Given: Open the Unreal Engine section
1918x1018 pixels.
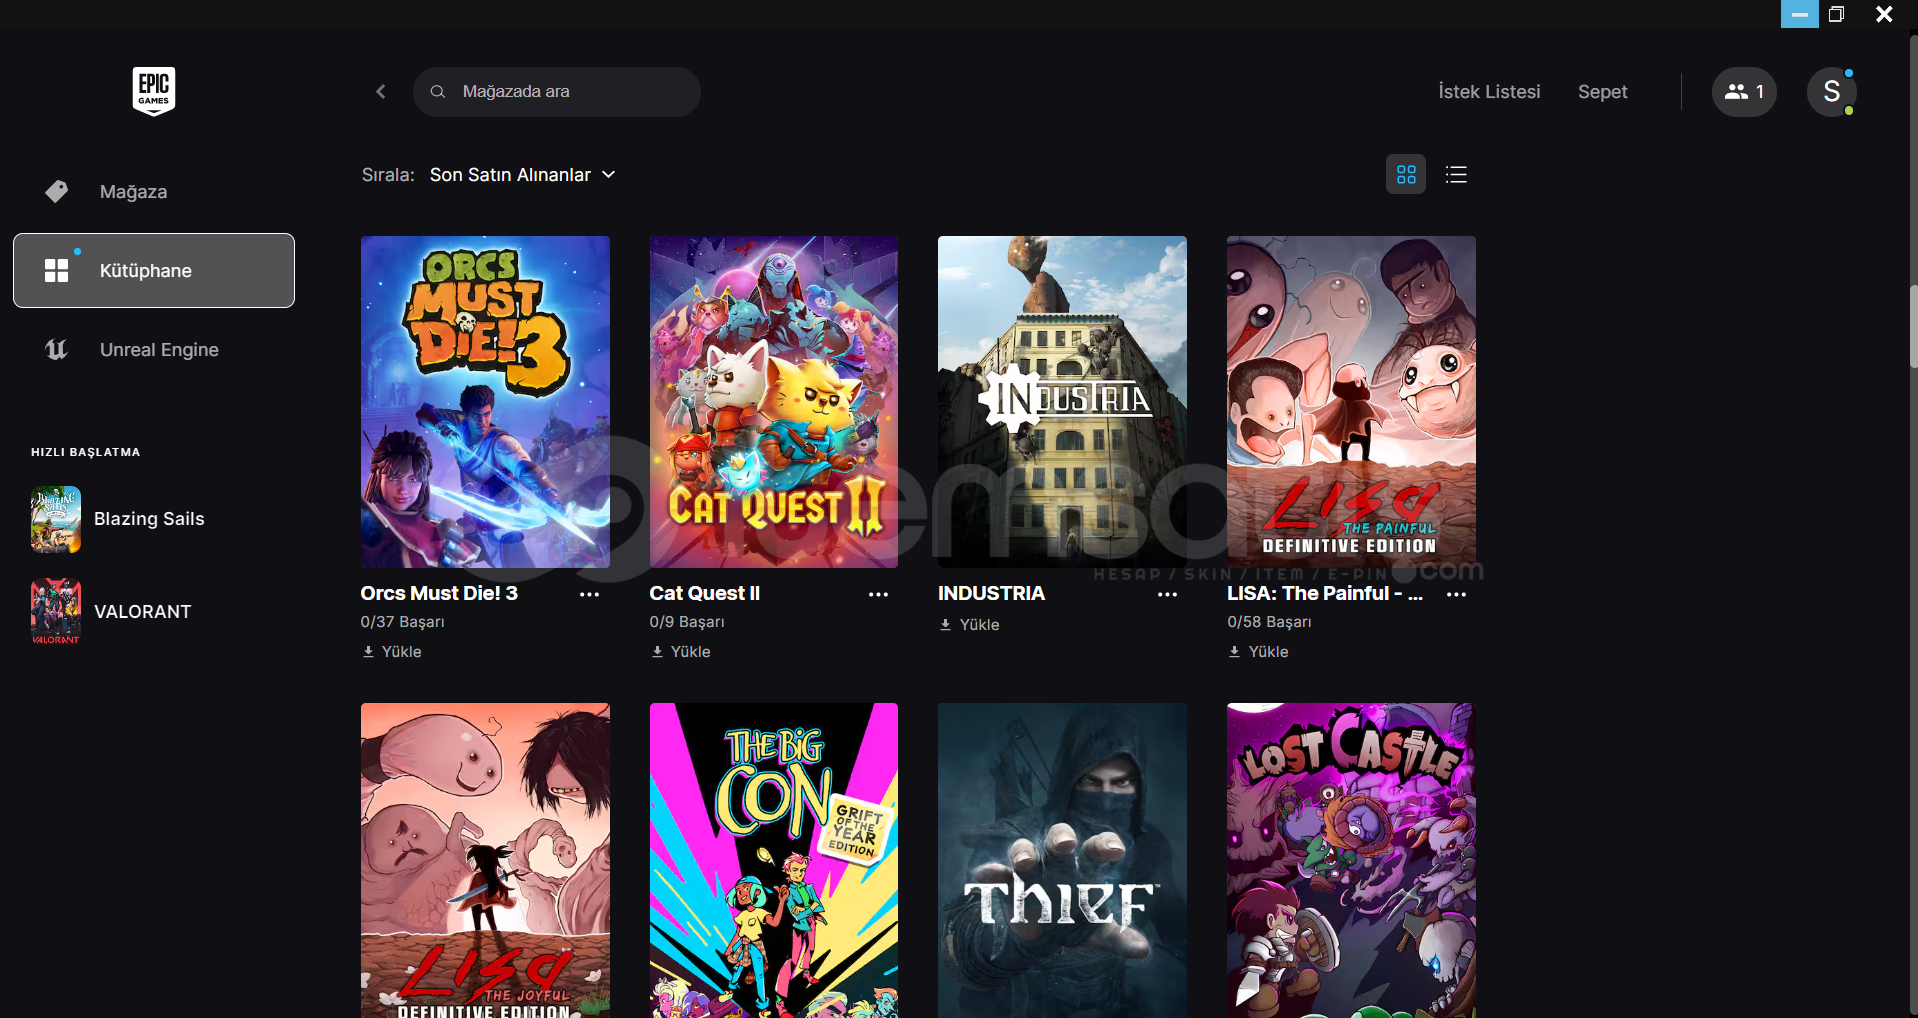Looking at the screenshot, I should (x=154, y=349).
